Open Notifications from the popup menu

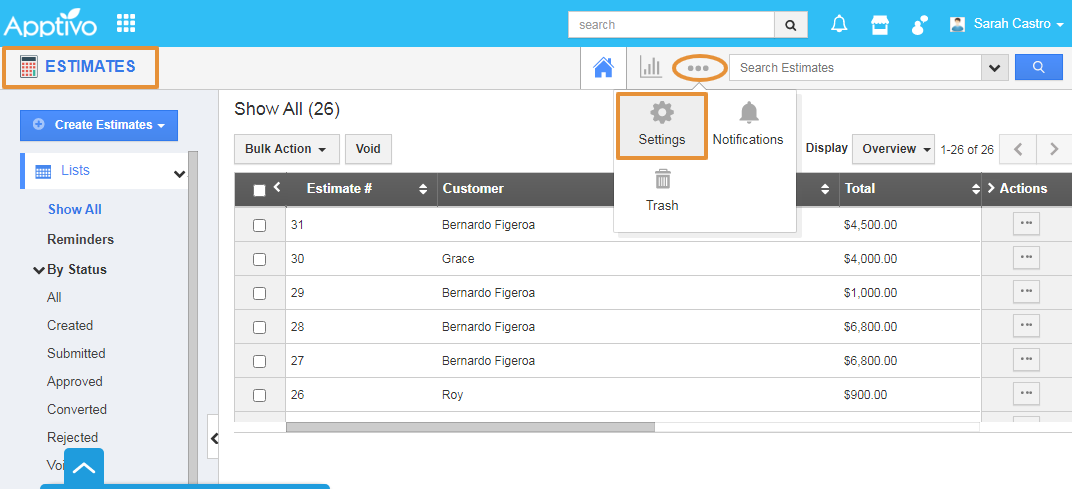pos(748,125)
